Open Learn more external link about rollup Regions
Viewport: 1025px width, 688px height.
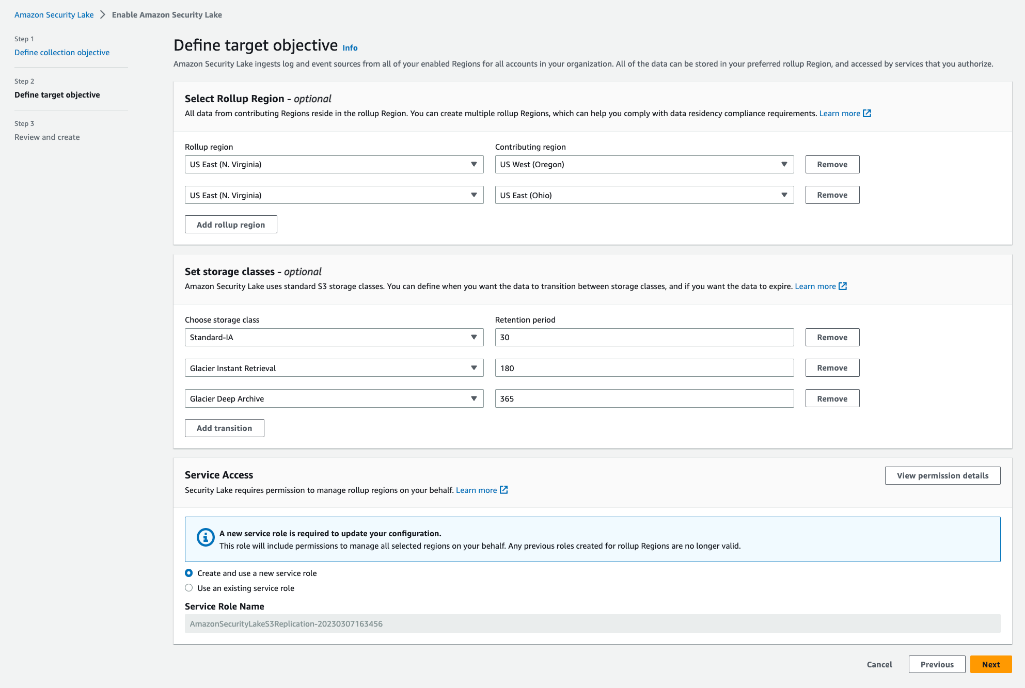point(841,113)
